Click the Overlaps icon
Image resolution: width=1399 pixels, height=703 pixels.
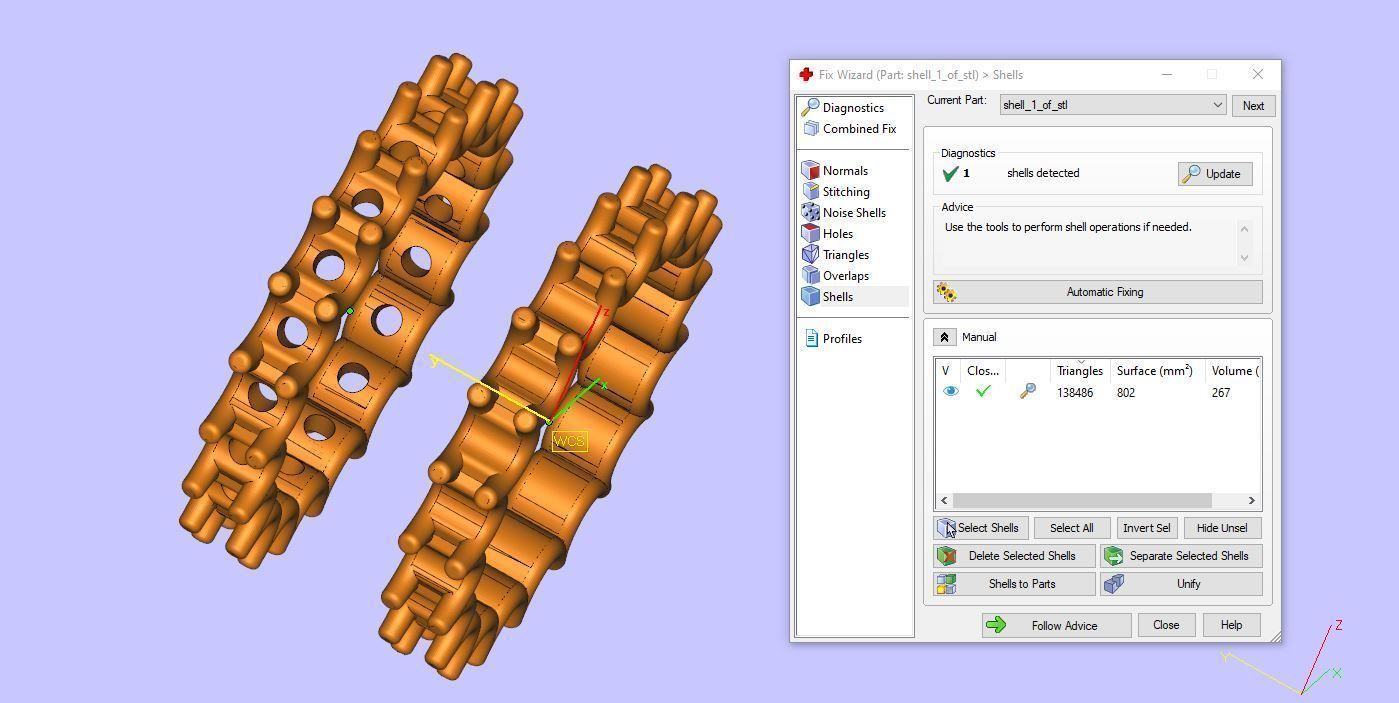811,275
